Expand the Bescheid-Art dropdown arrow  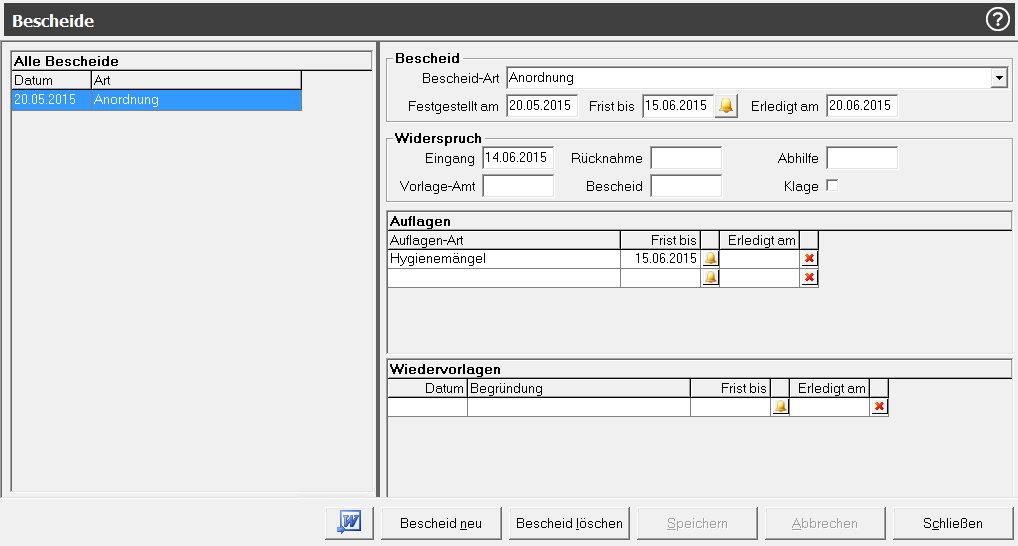(998, 78)
